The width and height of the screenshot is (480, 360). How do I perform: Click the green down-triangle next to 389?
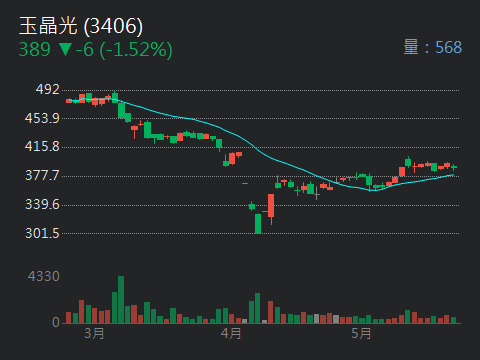click(x=65, y=50)
